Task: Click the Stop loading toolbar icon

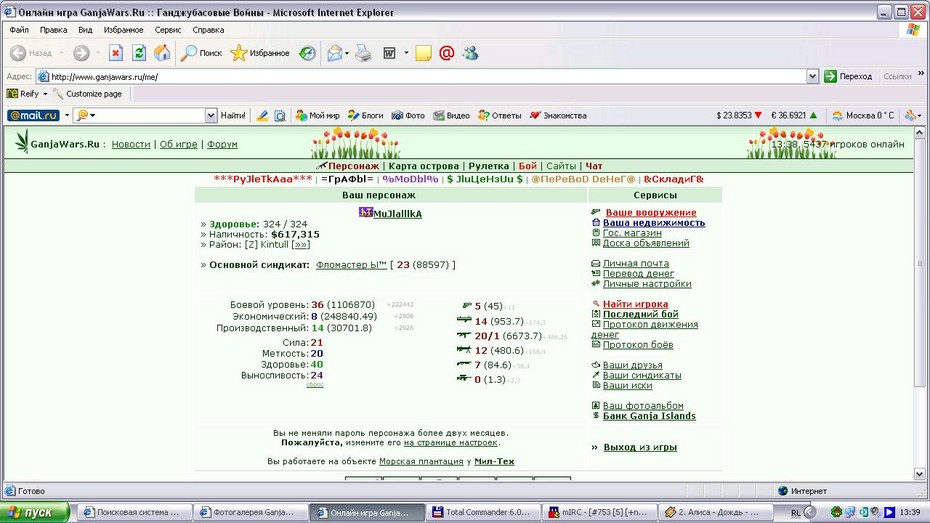Action: click(x=116, y=53)
